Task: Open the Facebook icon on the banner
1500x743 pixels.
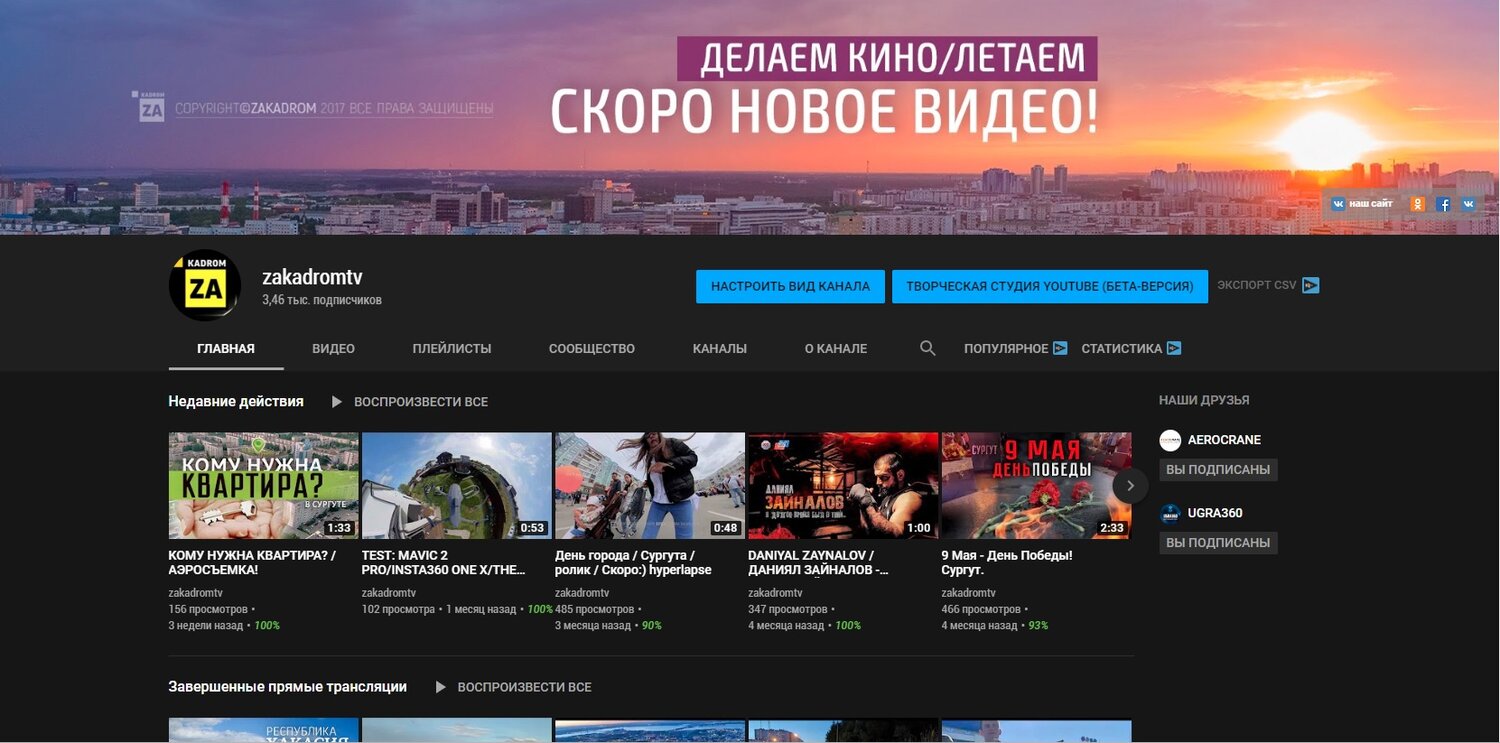Action: pos(1443,204)
